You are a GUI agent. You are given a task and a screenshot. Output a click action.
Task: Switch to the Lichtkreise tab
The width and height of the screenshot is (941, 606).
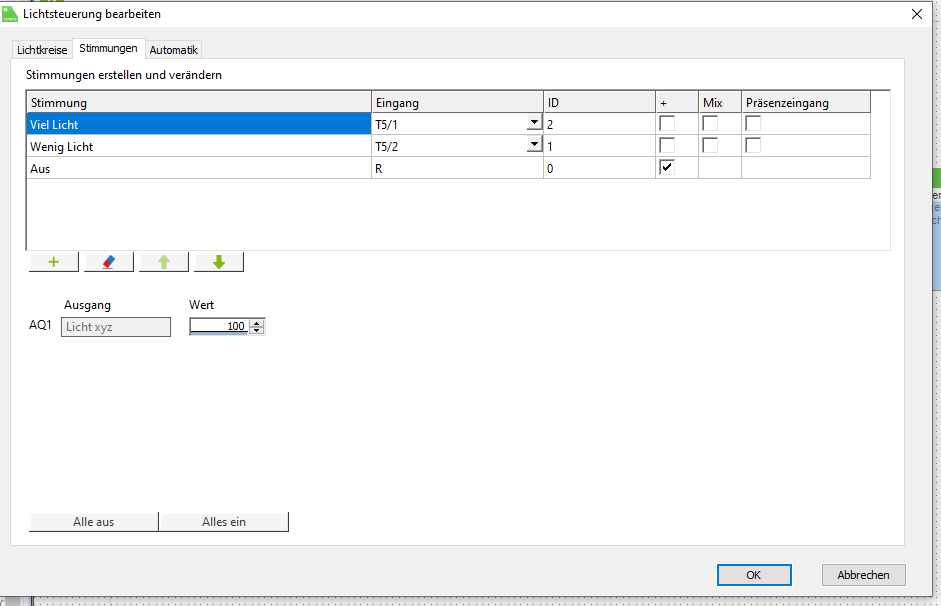(42, 50)
